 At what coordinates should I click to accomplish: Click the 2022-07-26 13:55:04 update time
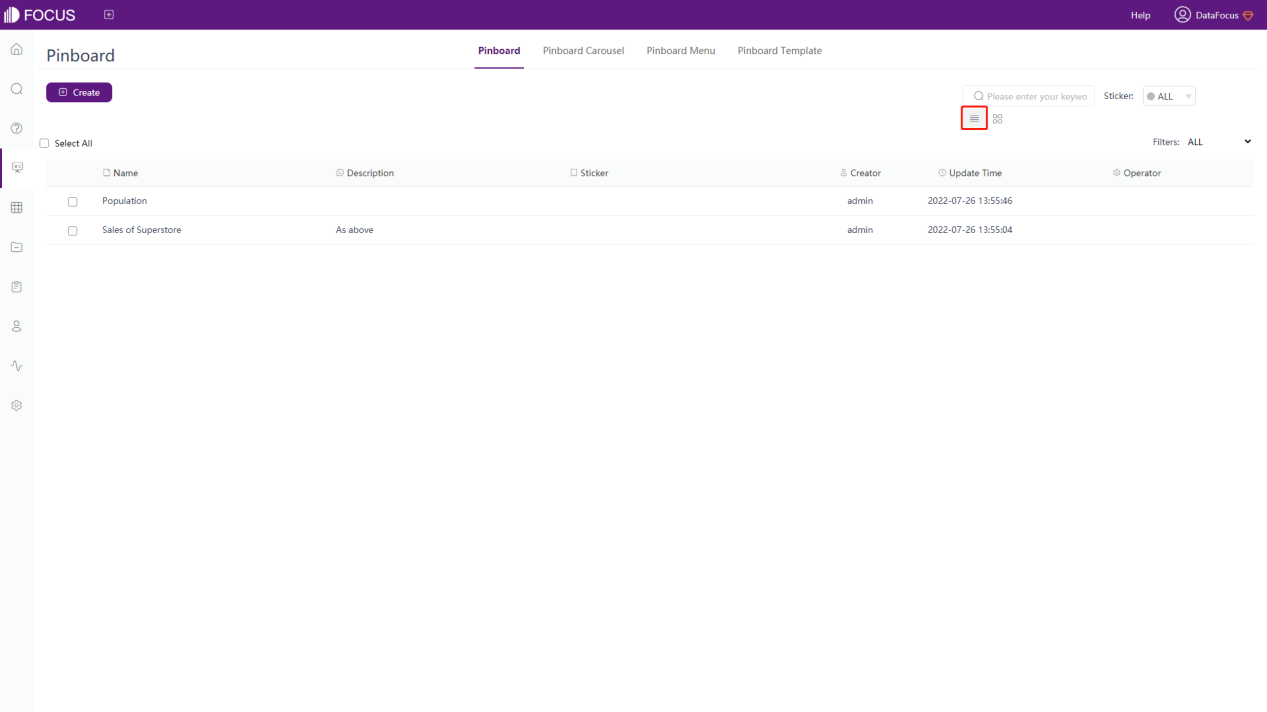970,230
